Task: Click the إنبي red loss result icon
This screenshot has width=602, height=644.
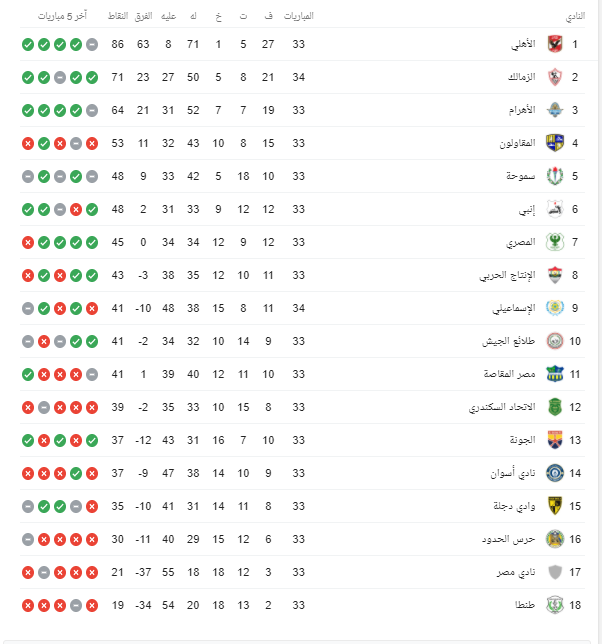Action: 76,209
